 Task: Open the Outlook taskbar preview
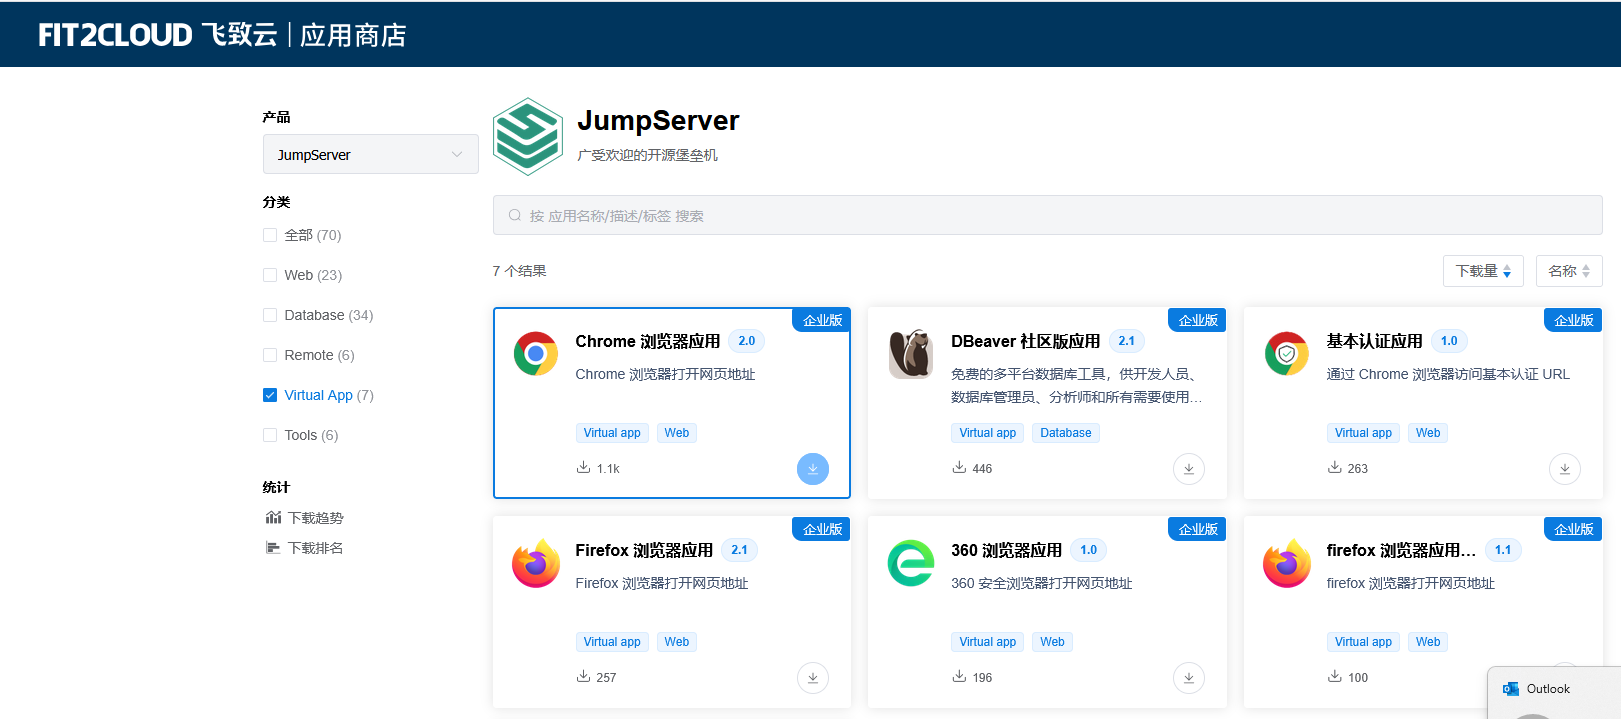[x=1548, y=689]
